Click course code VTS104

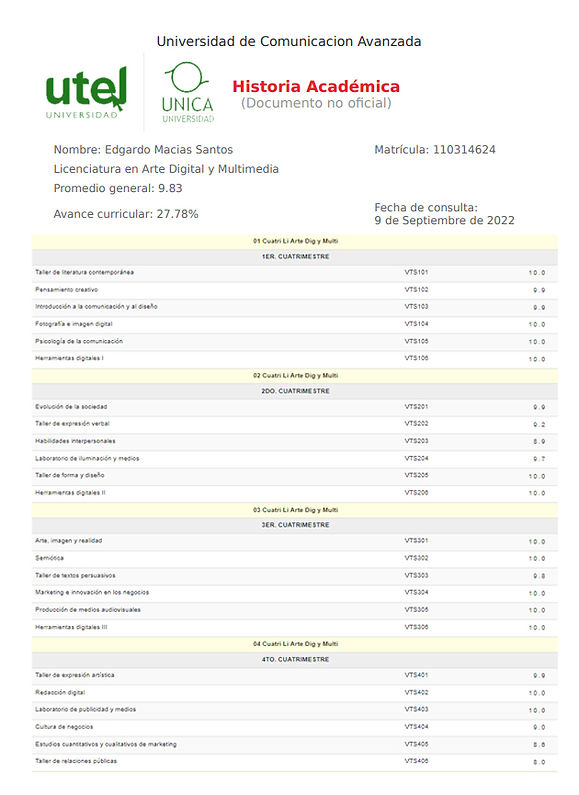tap(416, 324)
